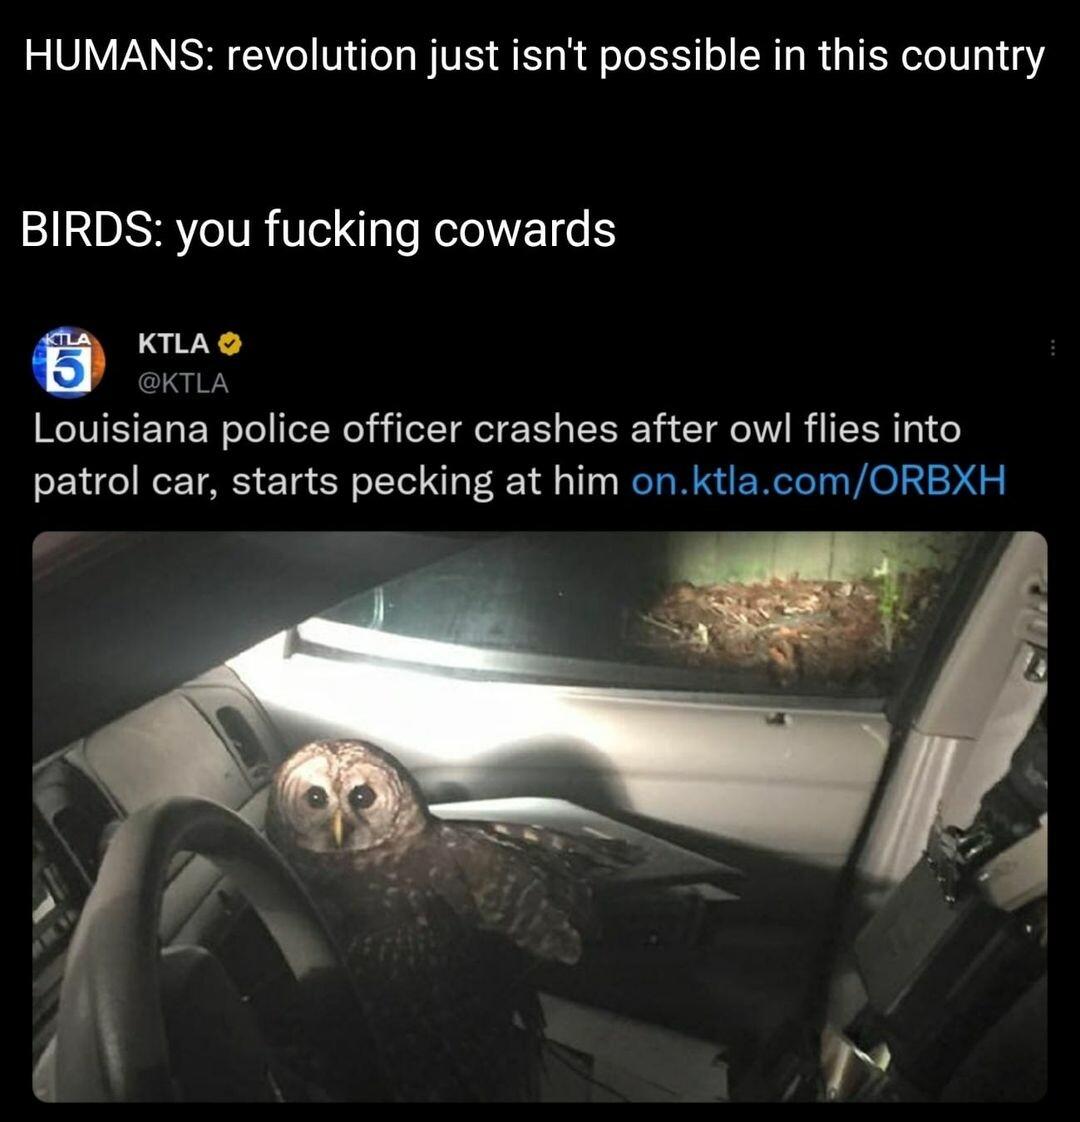Viewport: 1080px width, 1122px height.
Task: Click the word 'pecking' in the tweet text
Action: click(422, 481)
